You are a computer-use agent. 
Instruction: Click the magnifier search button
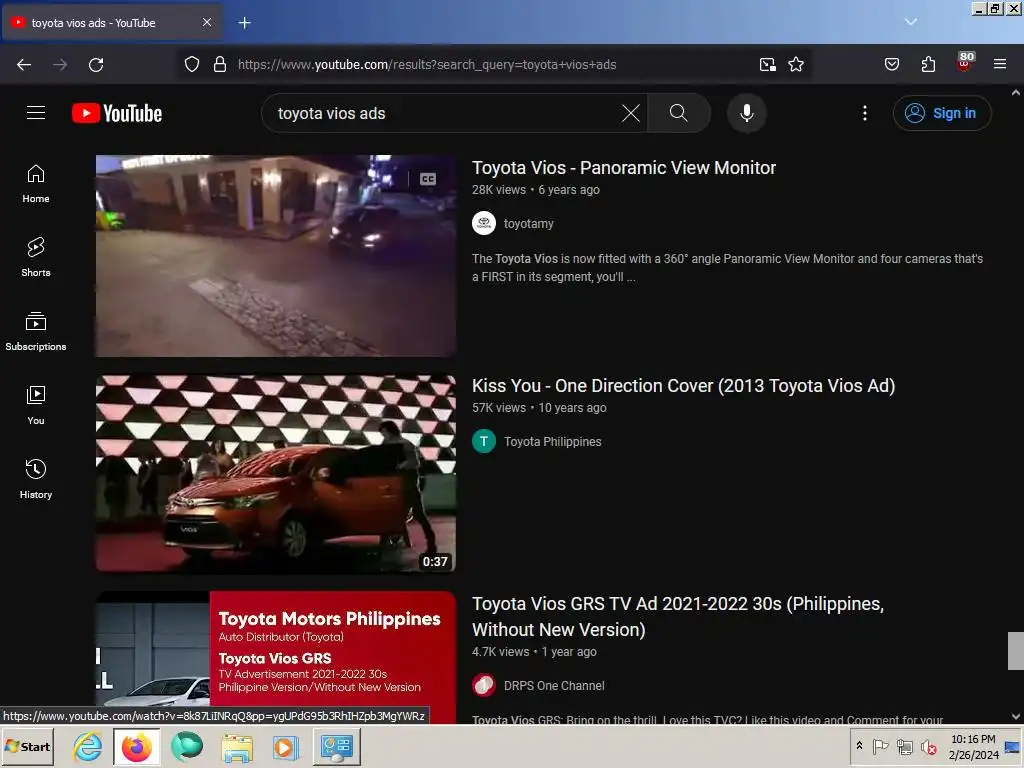point(679,113)
